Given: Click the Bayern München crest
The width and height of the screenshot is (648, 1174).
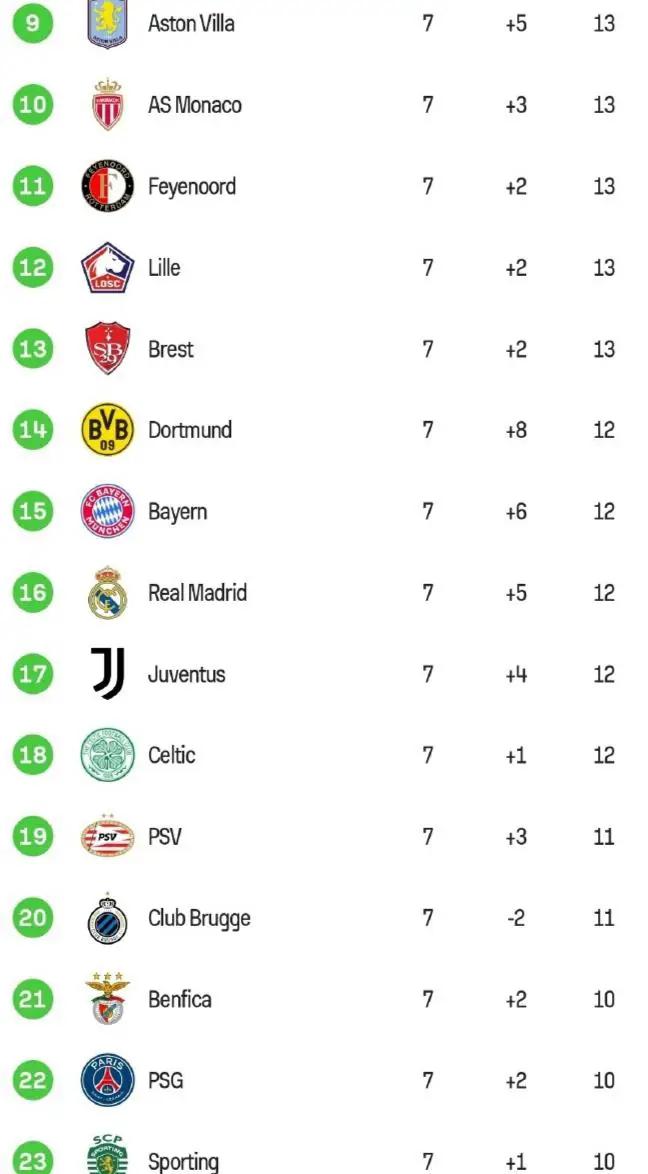Looking at the screenshot, I should pos(107,512).
